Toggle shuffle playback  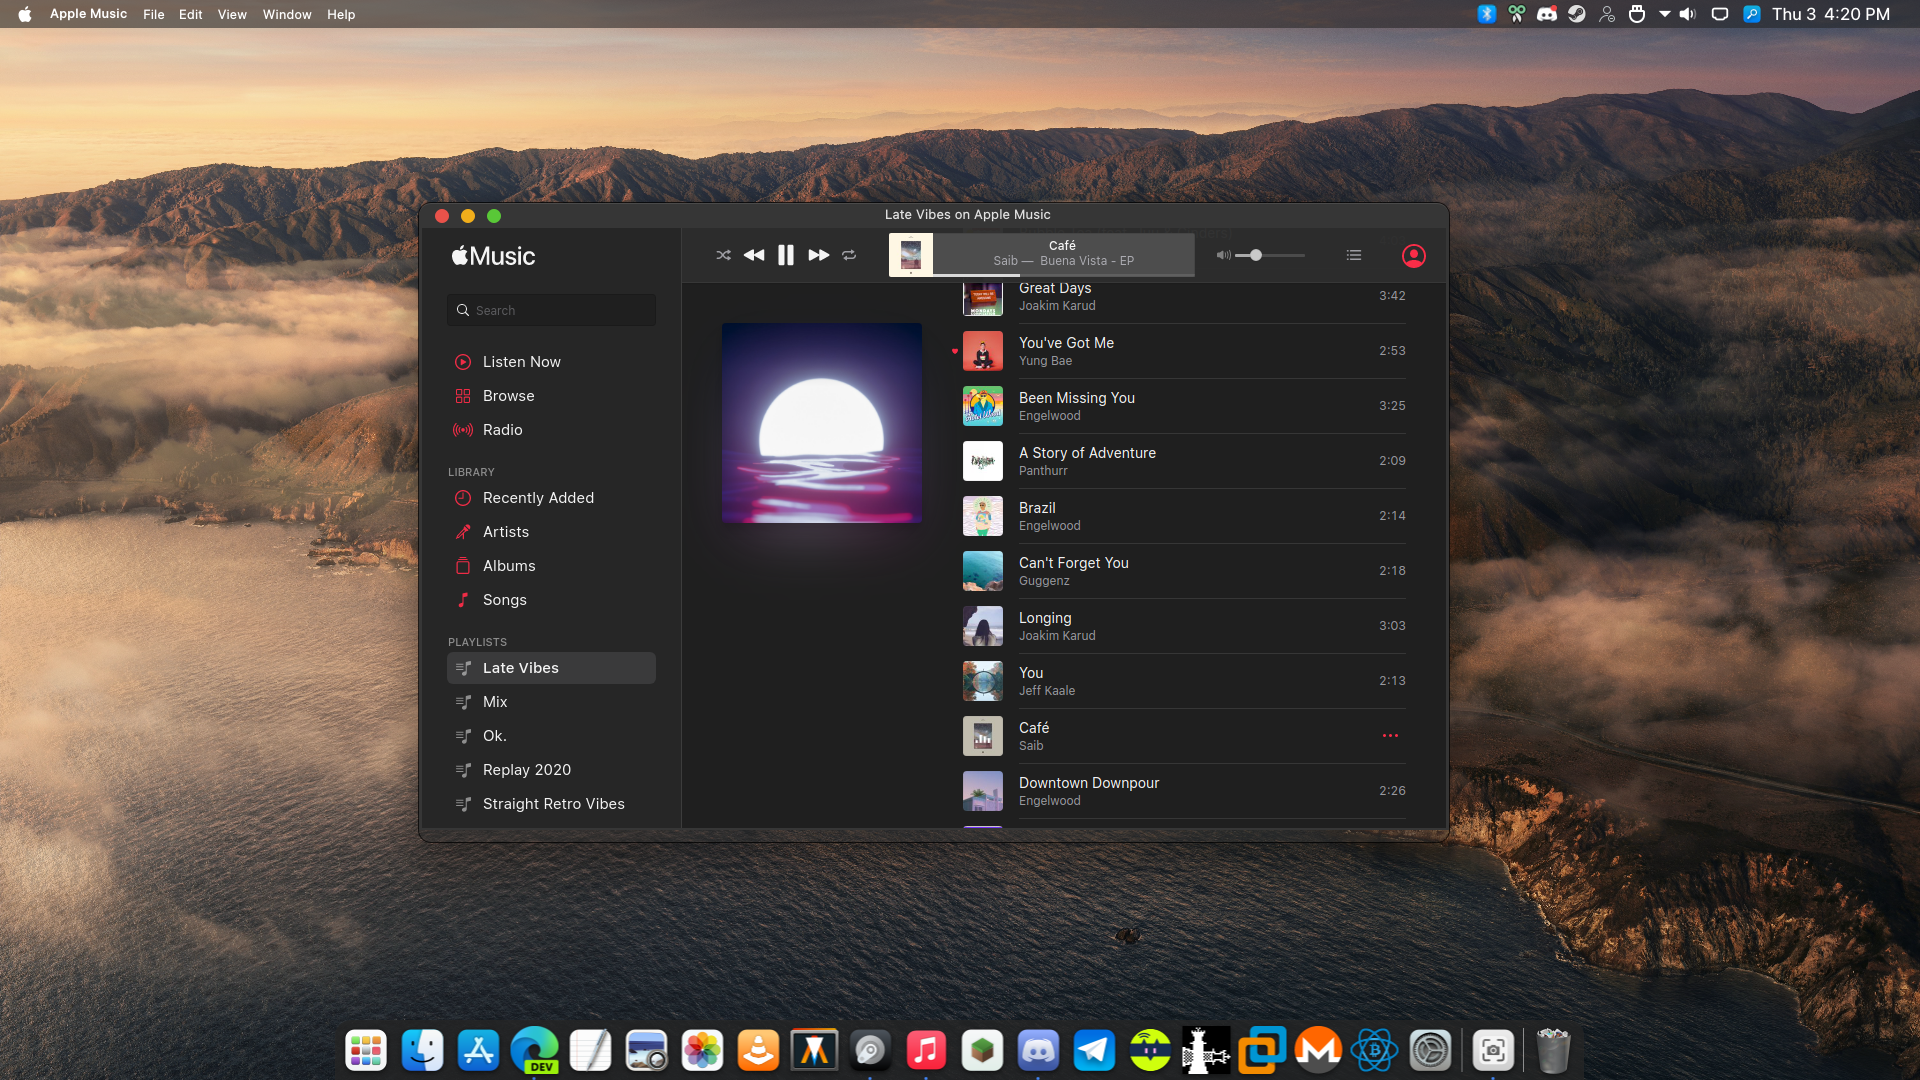pyautogui.click(x=723, y=256)
